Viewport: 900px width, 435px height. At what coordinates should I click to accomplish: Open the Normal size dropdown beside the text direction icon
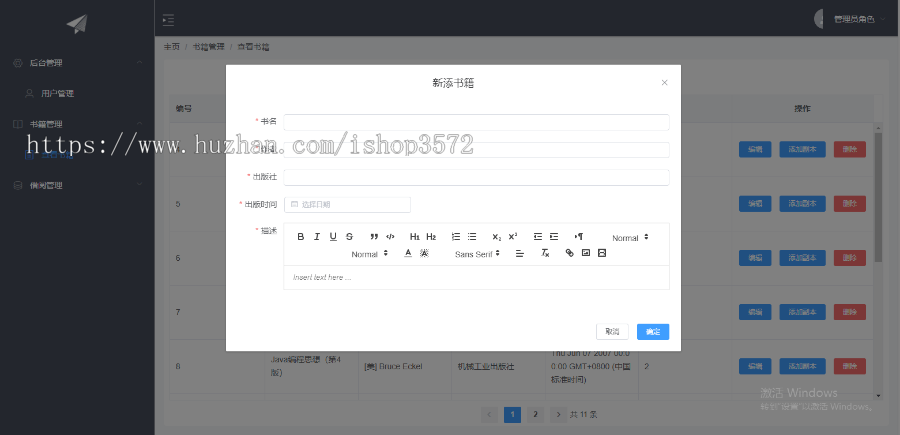click(630, 238)
